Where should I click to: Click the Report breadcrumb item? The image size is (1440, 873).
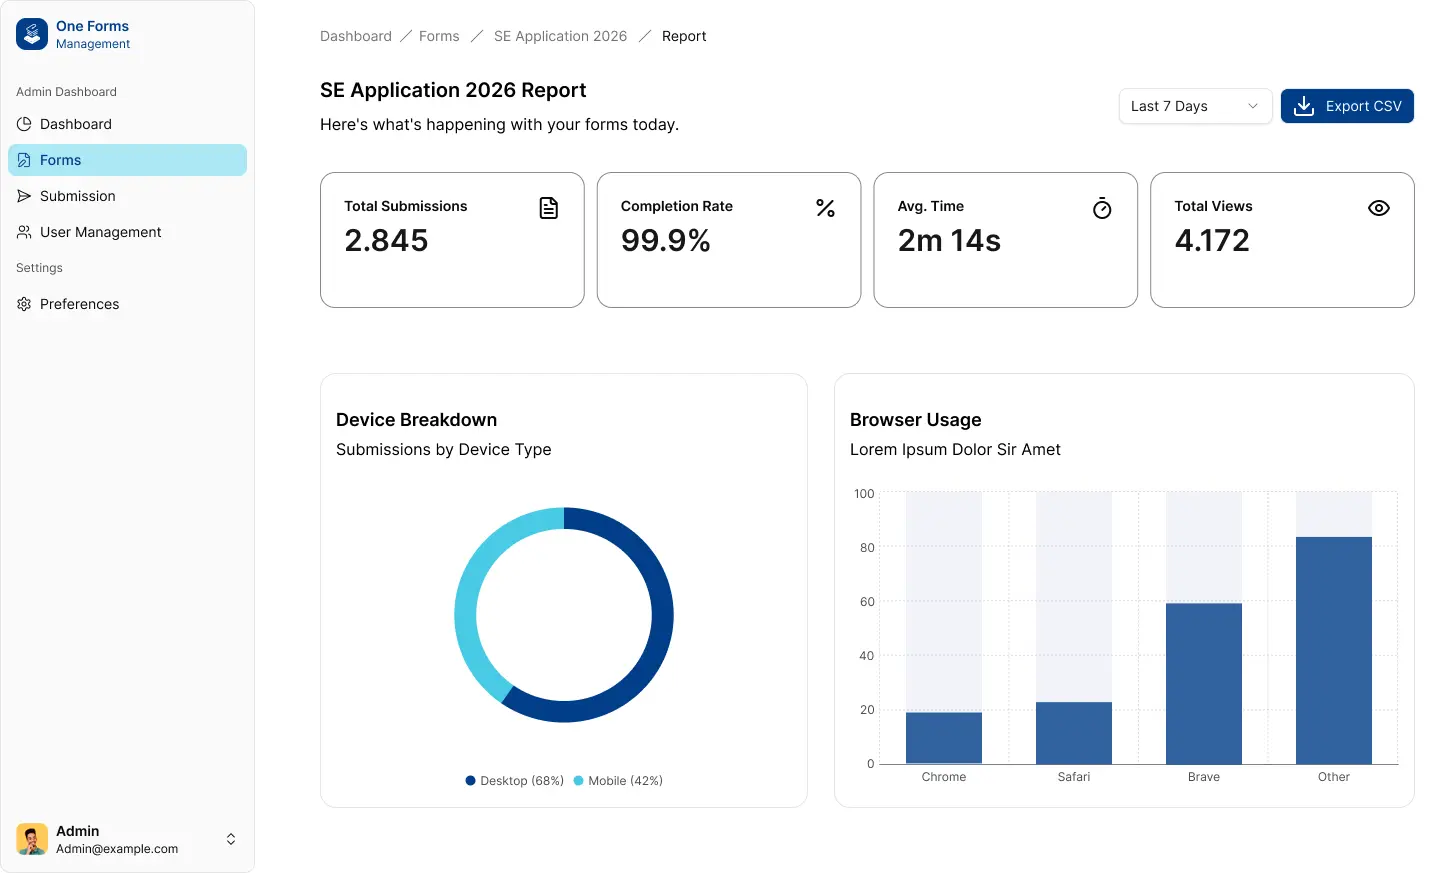tap(684, 36)
